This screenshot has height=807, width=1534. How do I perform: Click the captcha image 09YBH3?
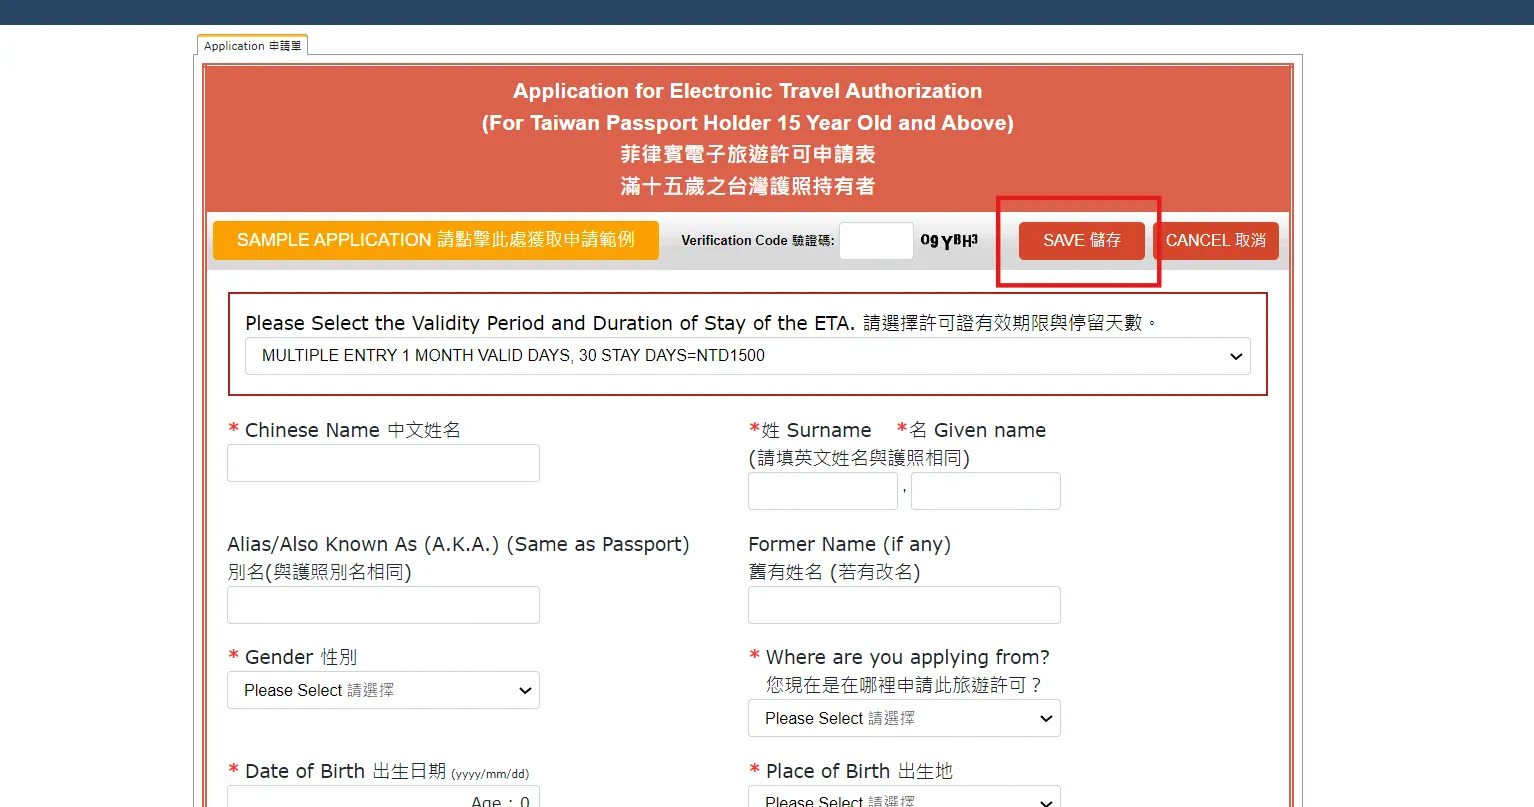pos(949,241)
